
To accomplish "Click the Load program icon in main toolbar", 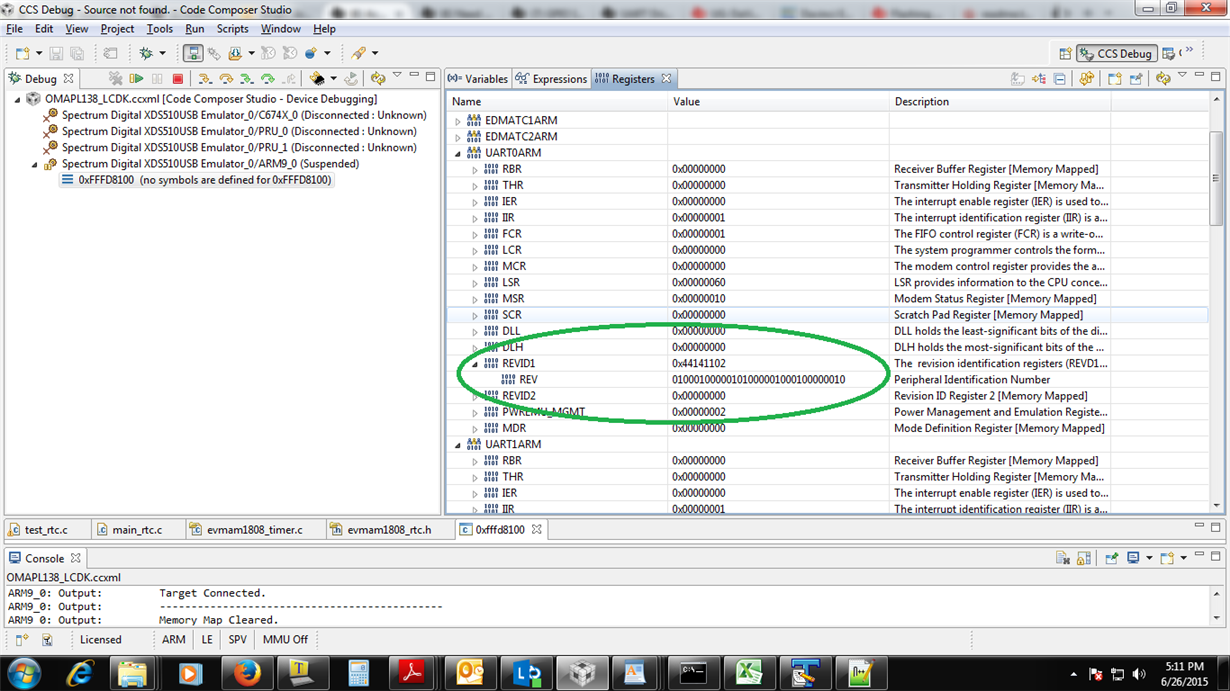I will tap(235, 53).
